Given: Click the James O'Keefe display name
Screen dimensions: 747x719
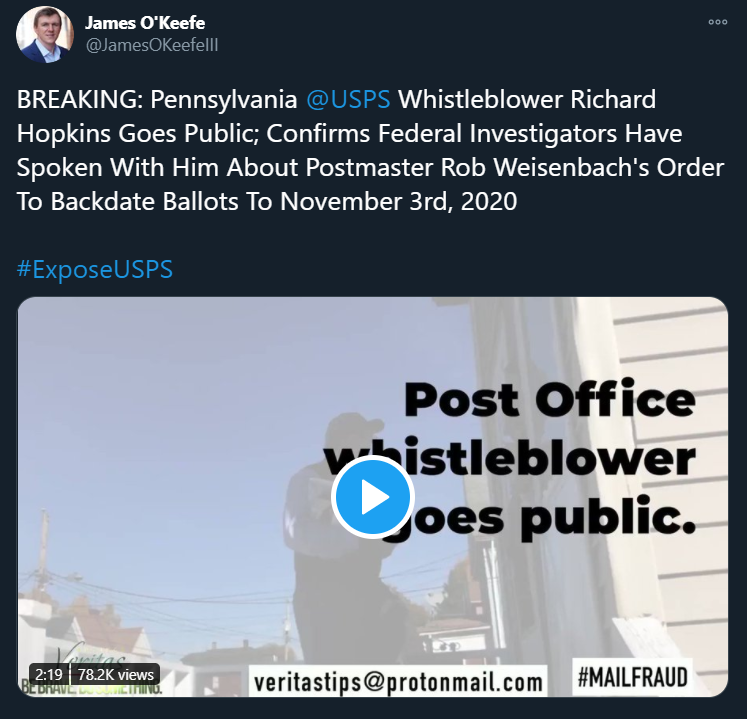Looking at the screenshot, I should [x=145, y=23].
